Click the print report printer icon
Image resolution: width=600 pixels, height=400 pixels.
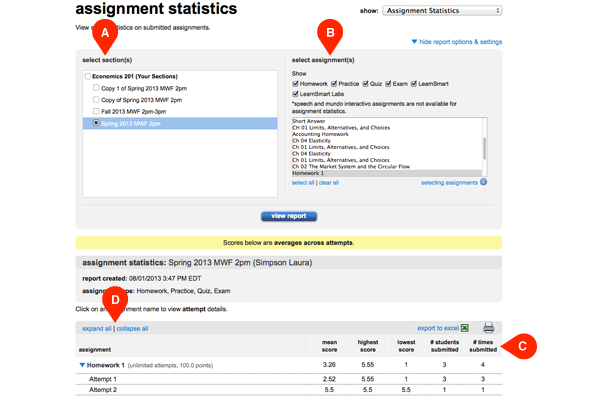coord(489,327)
